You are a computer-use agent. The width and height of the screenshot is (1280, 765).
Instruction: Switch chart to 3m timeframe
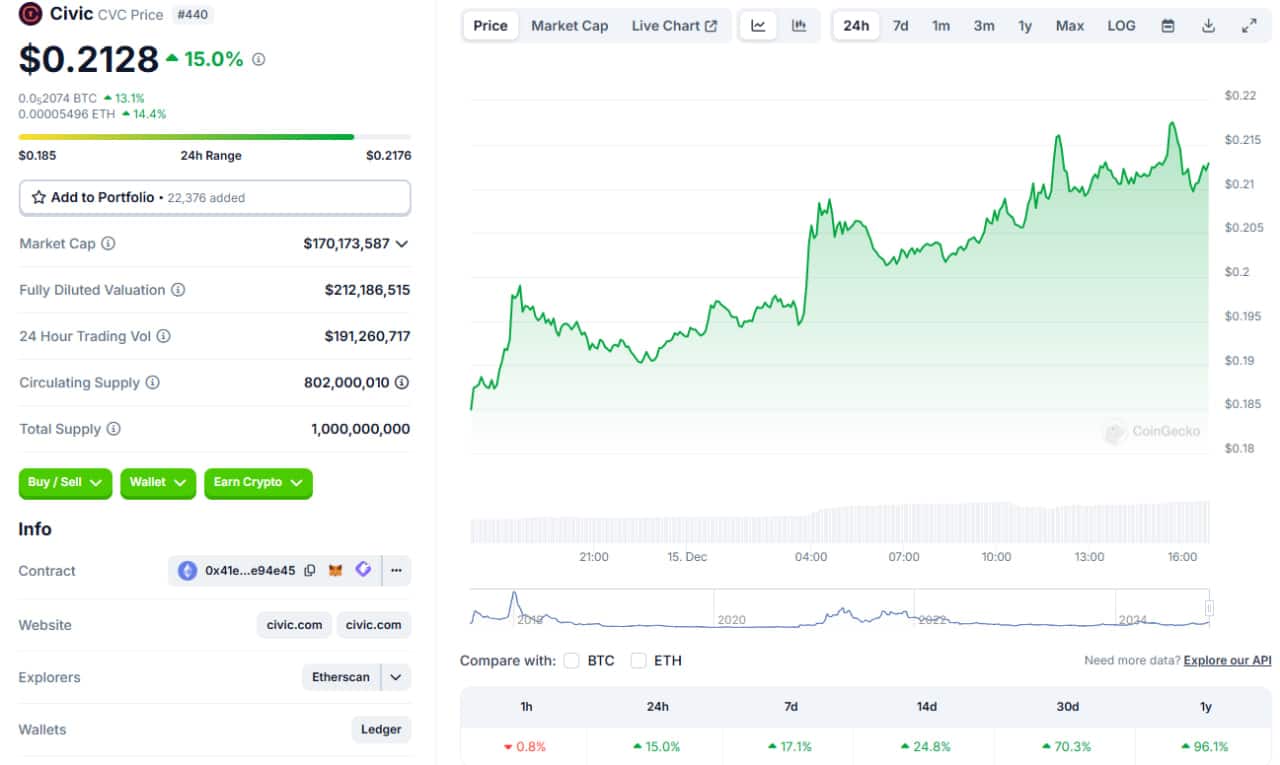(x=984, y=26)
